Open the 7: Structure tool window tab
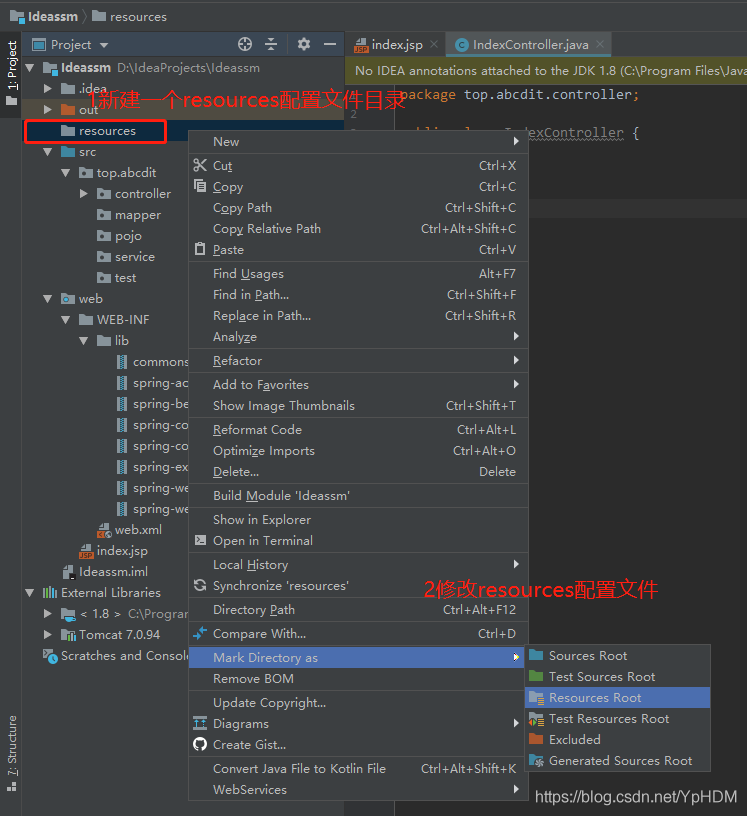The width and height of the screenshot is (747, 816). coord(11,753)
